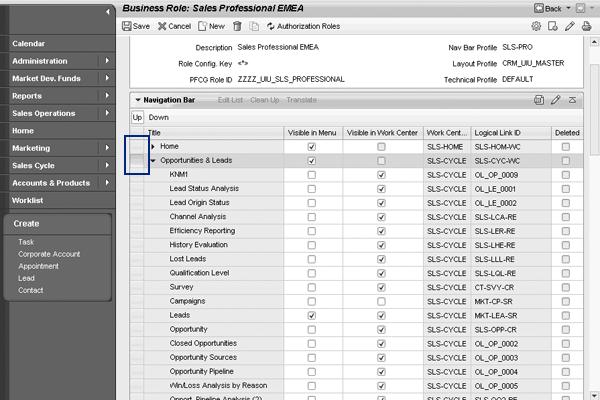
Task: Click the export icon in Navigation Bar header
Action: 539,100
